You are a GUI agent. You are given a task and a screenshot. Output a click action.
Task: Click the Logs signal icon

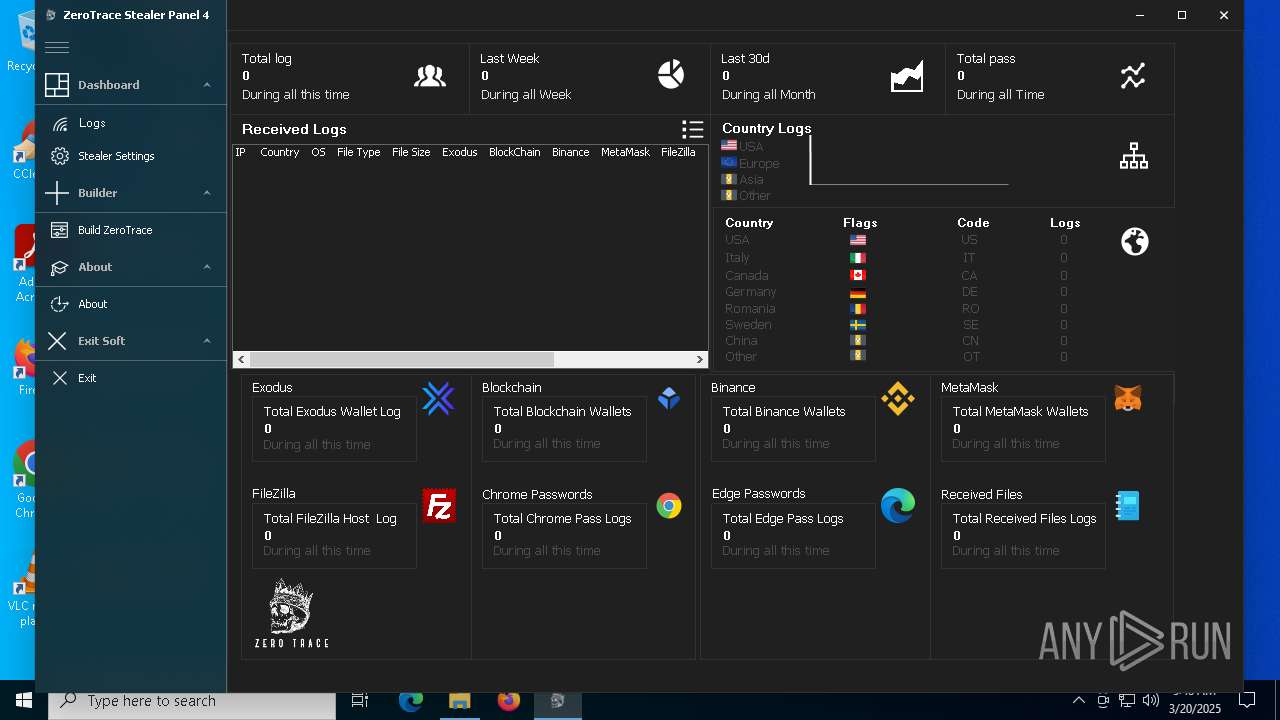[x=60, y=123]
